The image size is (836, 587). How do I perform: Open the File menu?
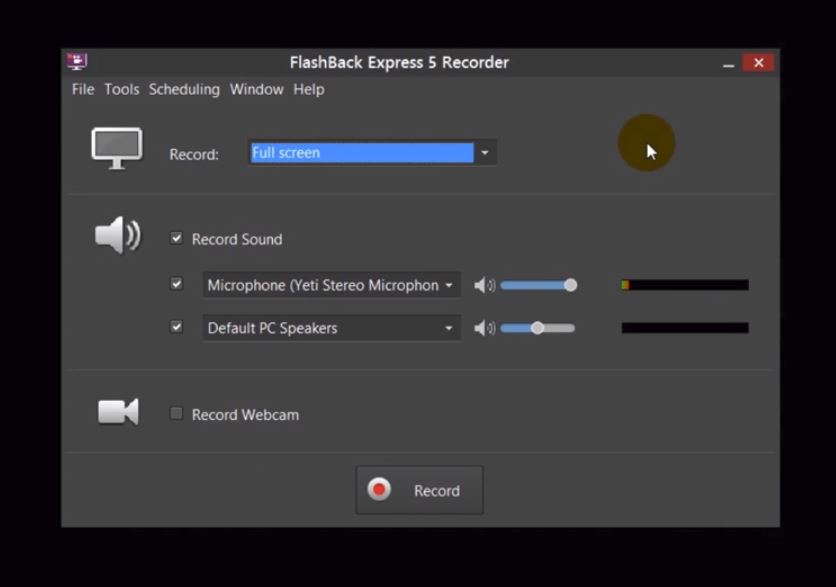pos(83,89)
